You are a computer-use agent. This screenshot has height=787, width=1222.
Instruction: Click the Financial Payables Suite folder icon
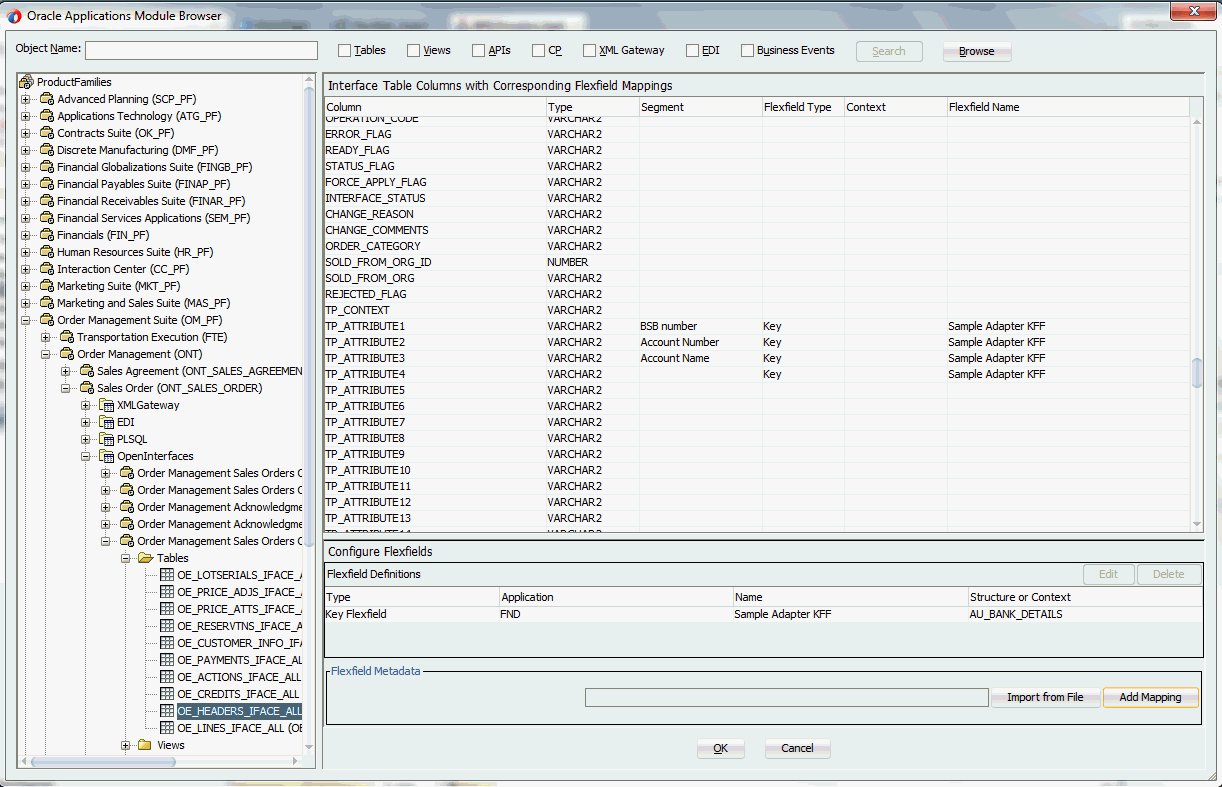pyautogui.click(x=47, y=184)
